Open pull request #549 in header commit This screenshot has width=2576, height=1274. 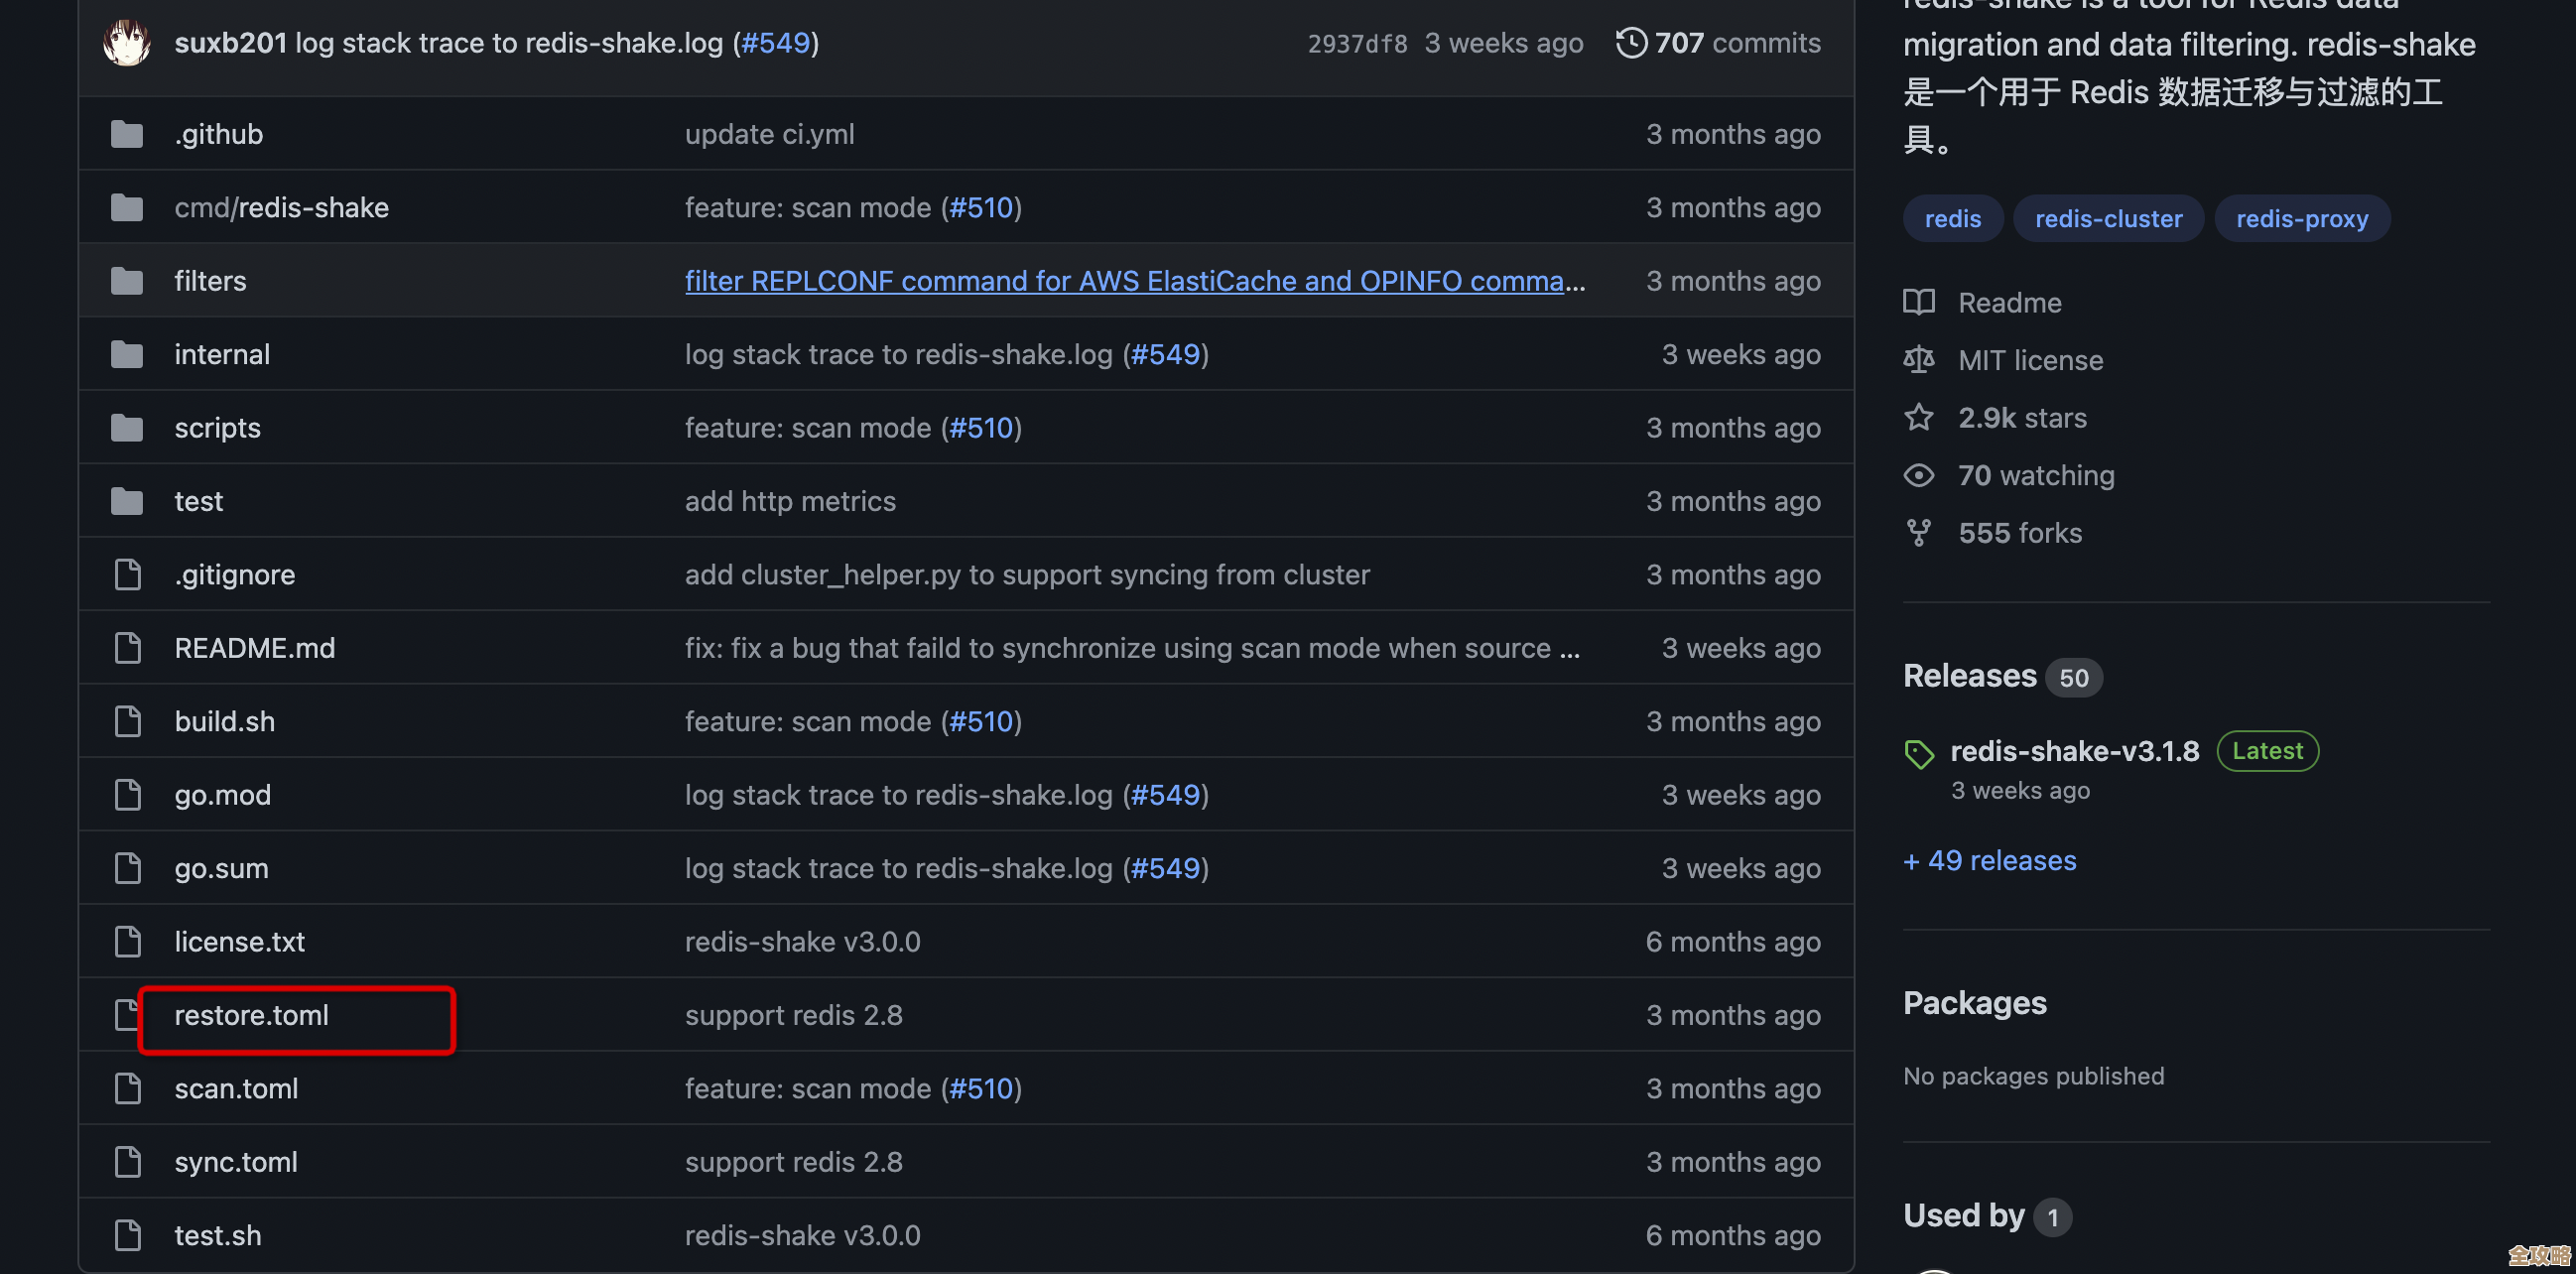[x=775, y=42]
